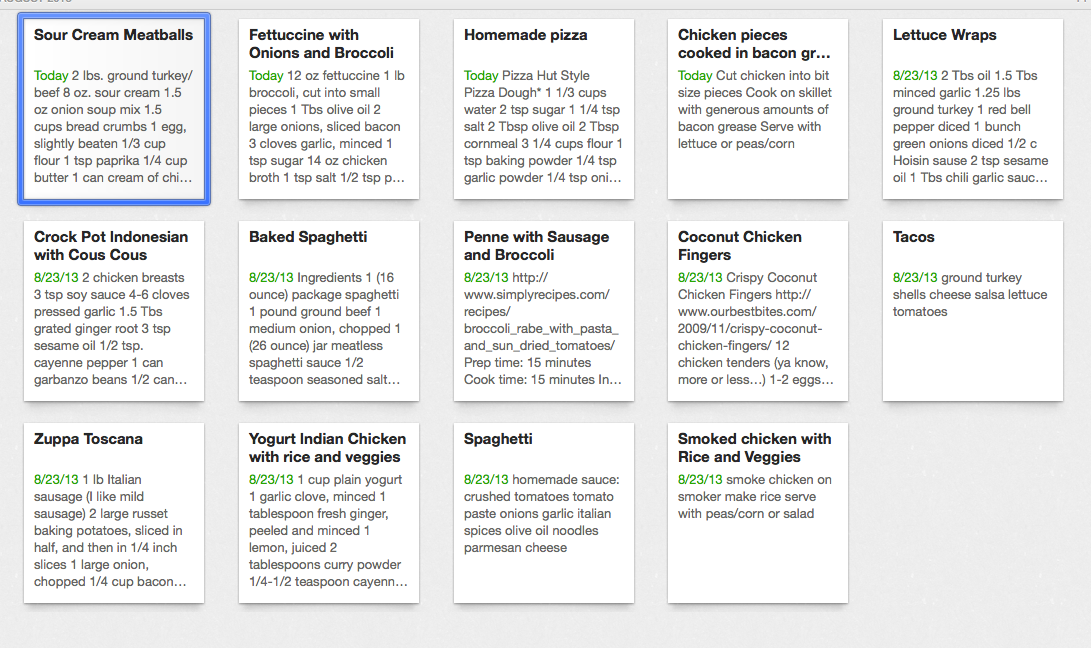Open the Baked Spaghetti note card
Image resolution: width=1091 pixels, height=648 pixels.
click(329, 311)
